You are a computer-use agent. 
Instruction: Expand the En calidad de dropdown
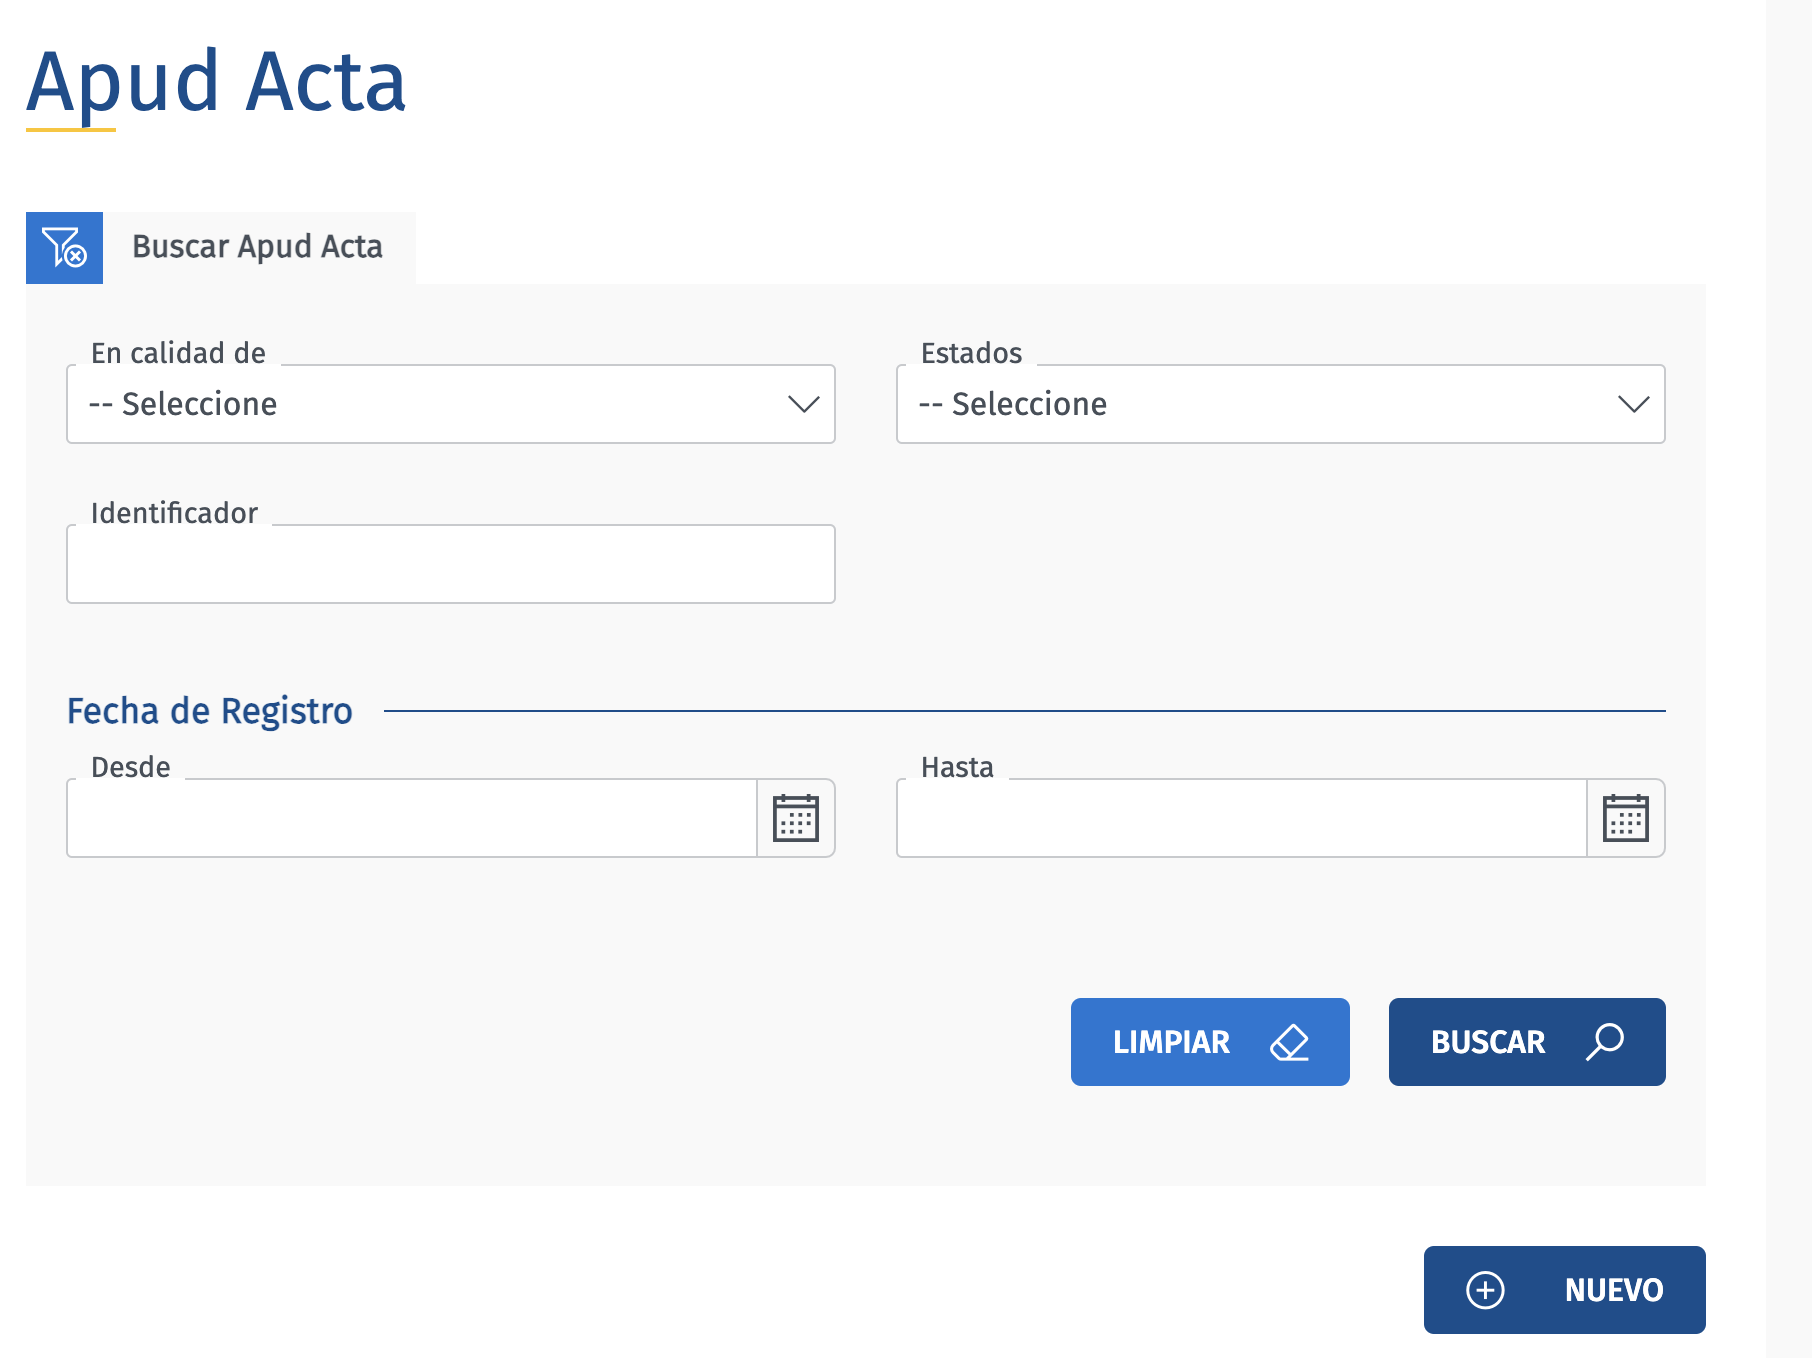pyautogui.click(x=450, y=404)
